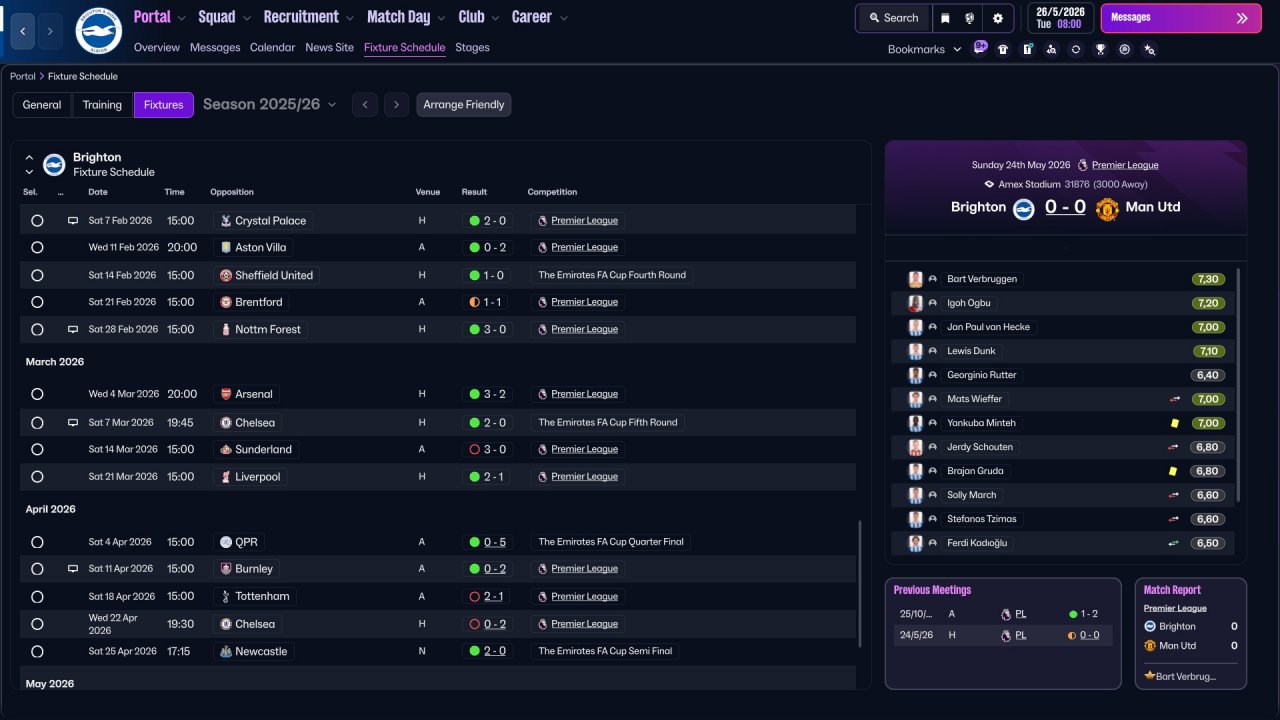The width and height of the screenshot is (1280, 720).
Task: Click TV icon on Nottm Forest fixture row
Action: pyautogui.click(x=72, y=329)
